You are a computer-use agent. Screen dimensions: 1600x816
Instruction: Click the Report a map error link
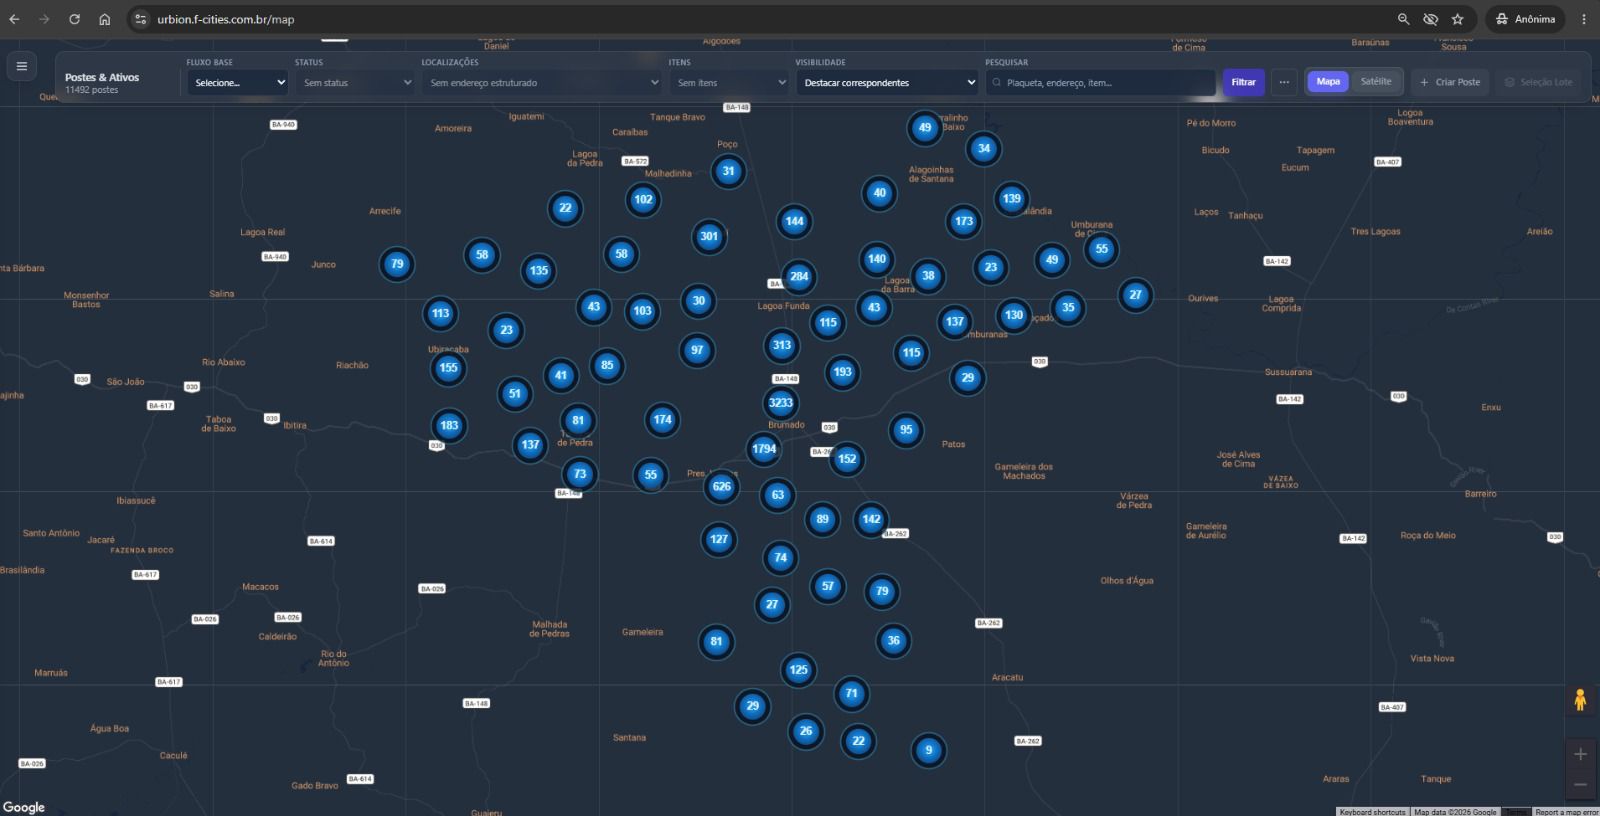pyautogui.click(x=1566, y=812)
